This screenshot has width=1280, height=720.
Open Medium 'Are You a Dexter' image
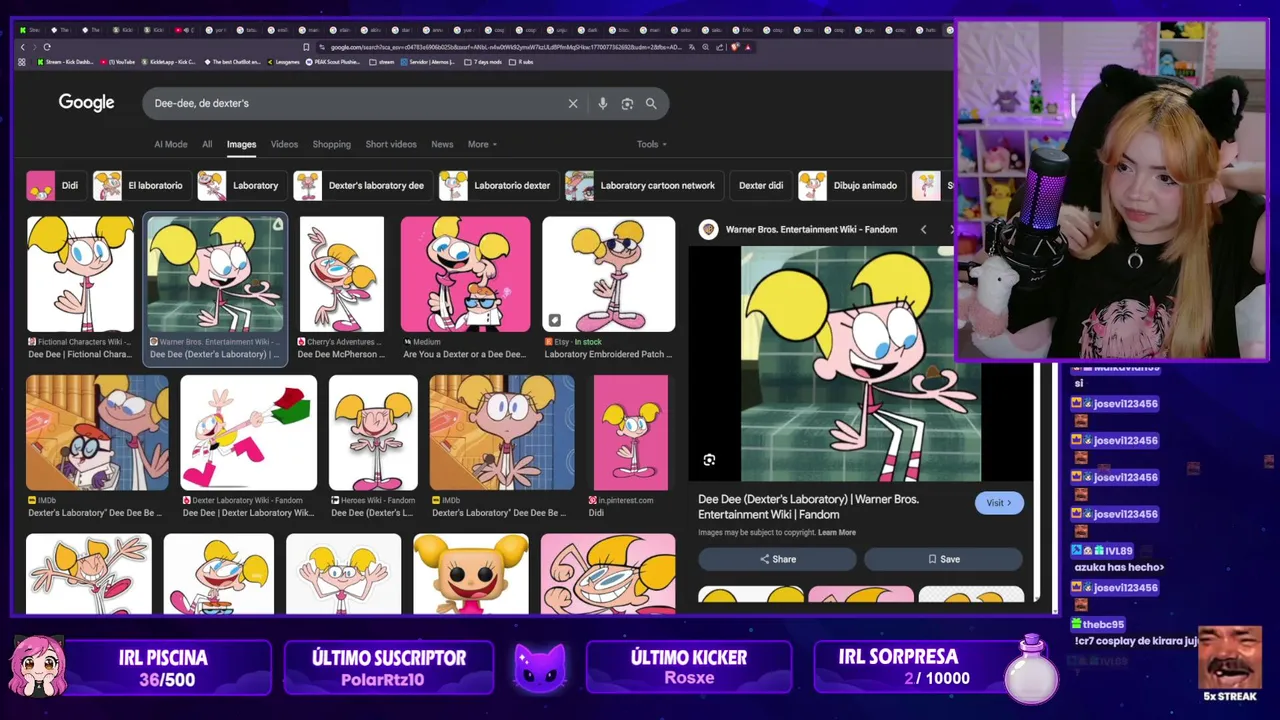(465, 274)
